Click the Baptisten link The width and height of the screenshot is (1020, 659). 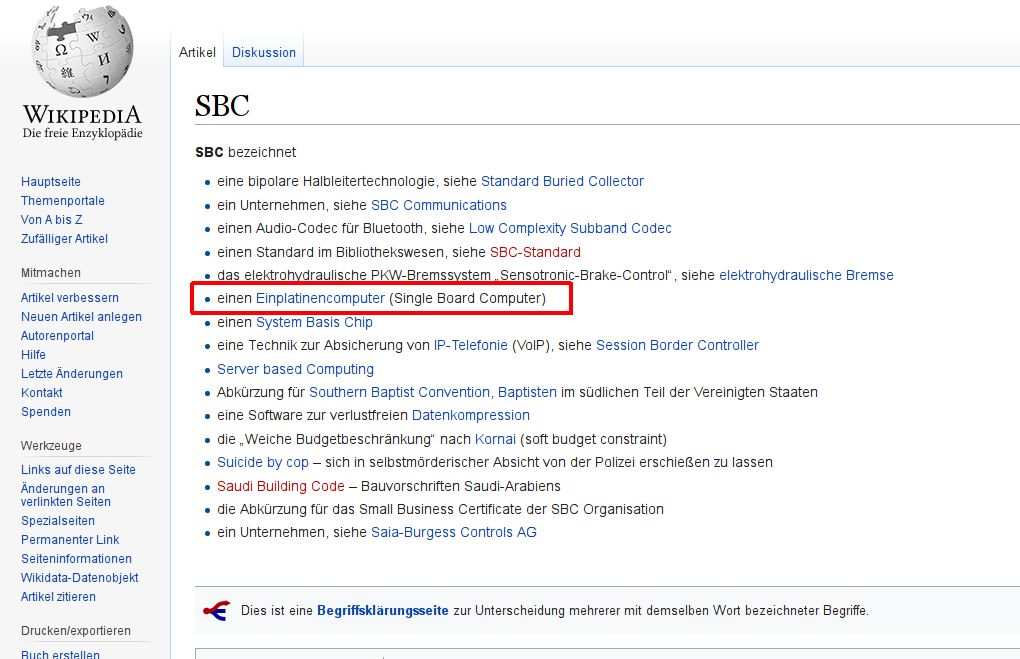tap(528, 392)
